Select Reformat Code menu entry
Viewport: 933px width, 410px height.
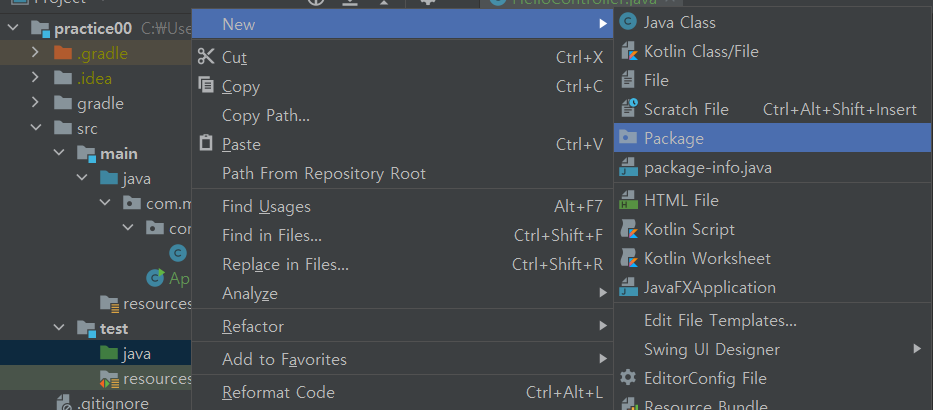click(403, 392)
